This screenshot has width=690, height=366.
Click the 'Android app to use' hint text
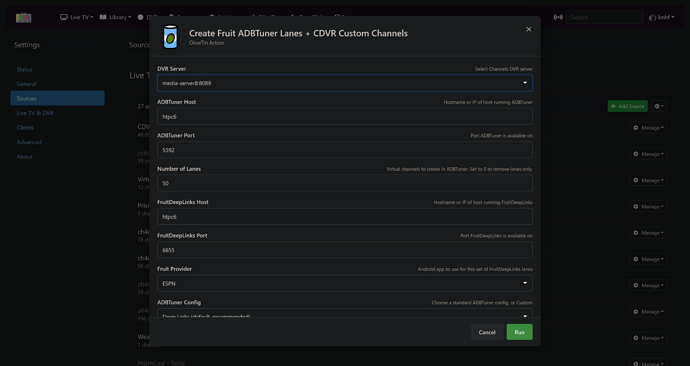point(475,269)
